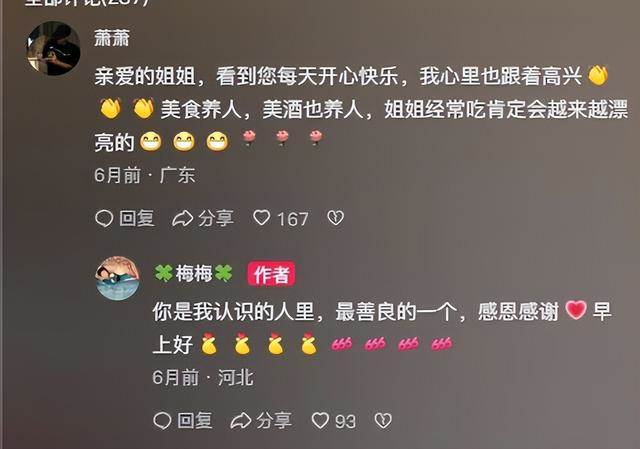Like 梅梅's reply with heart icon

click(320, 420)
